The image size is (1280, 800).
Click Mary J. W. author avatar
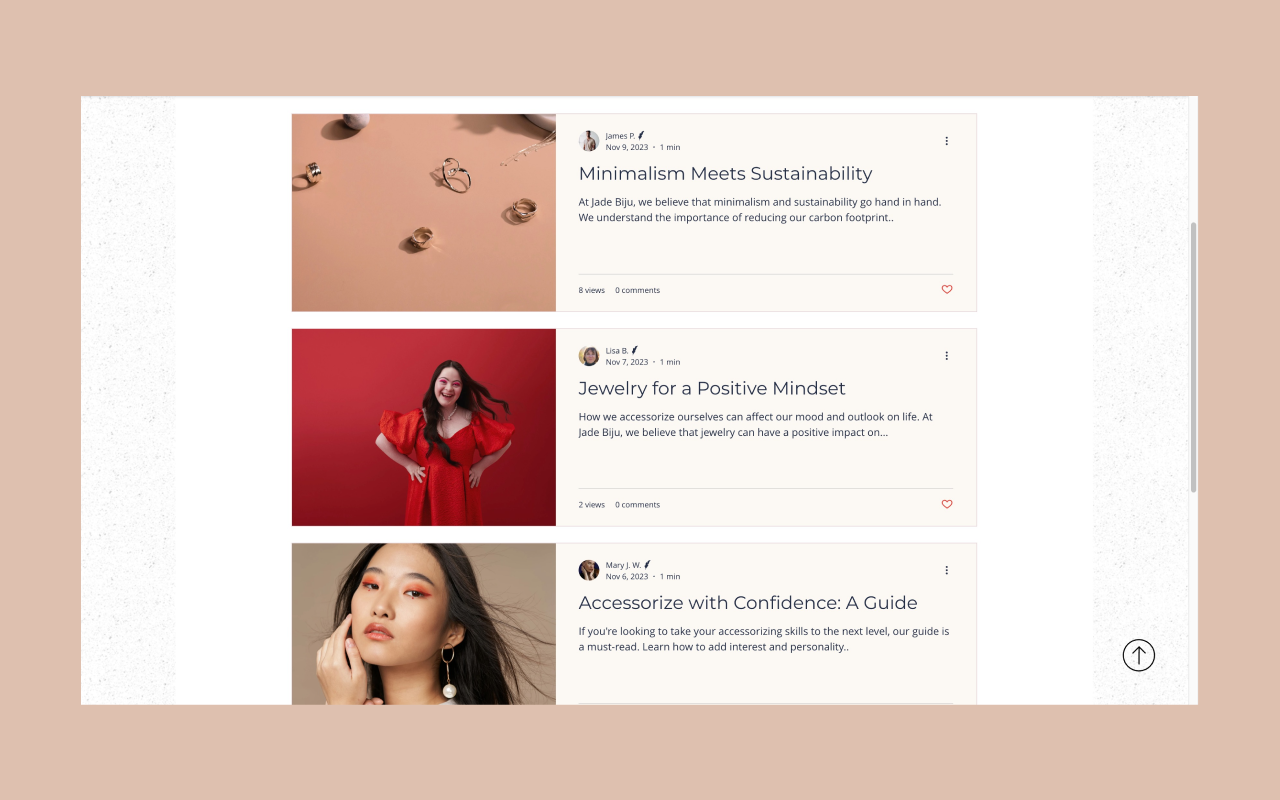tap(589, 570)
